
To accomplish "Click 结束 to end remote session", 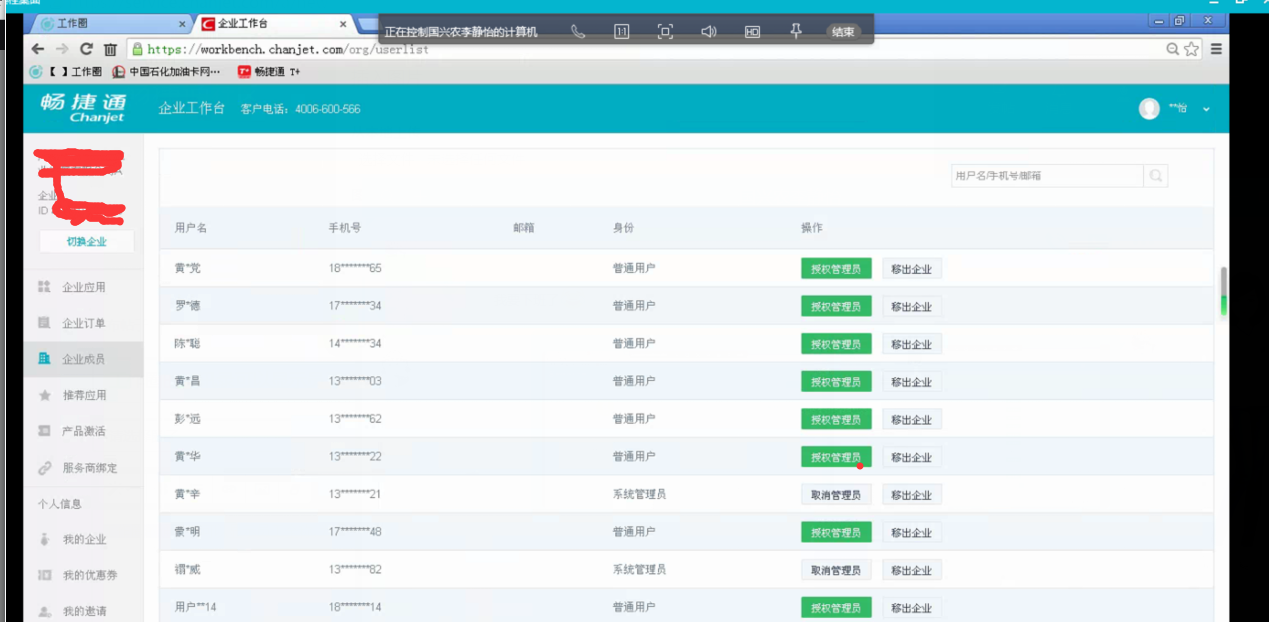I will (x=843, y=32).
